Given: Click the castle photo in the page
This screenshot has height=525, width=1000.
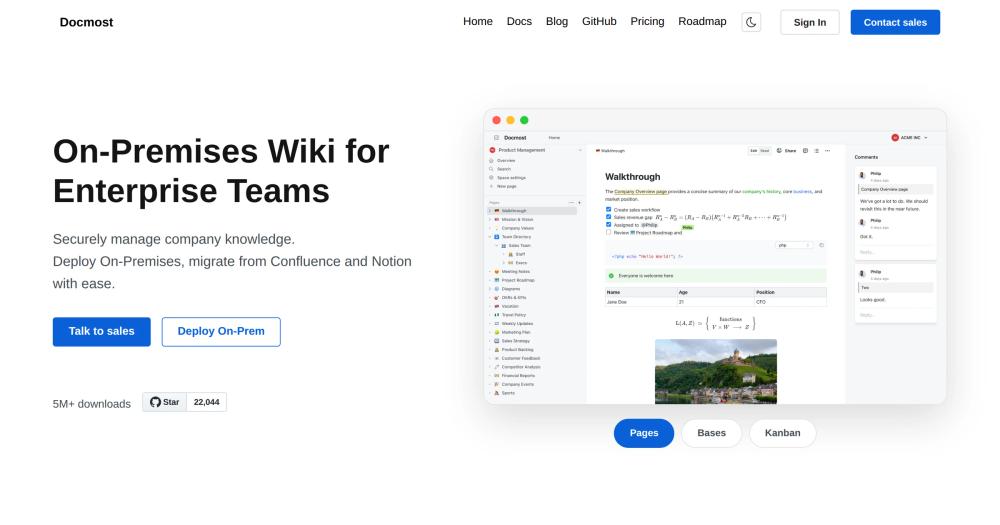Looking at the screenshot, I should [x=716, y=371].
